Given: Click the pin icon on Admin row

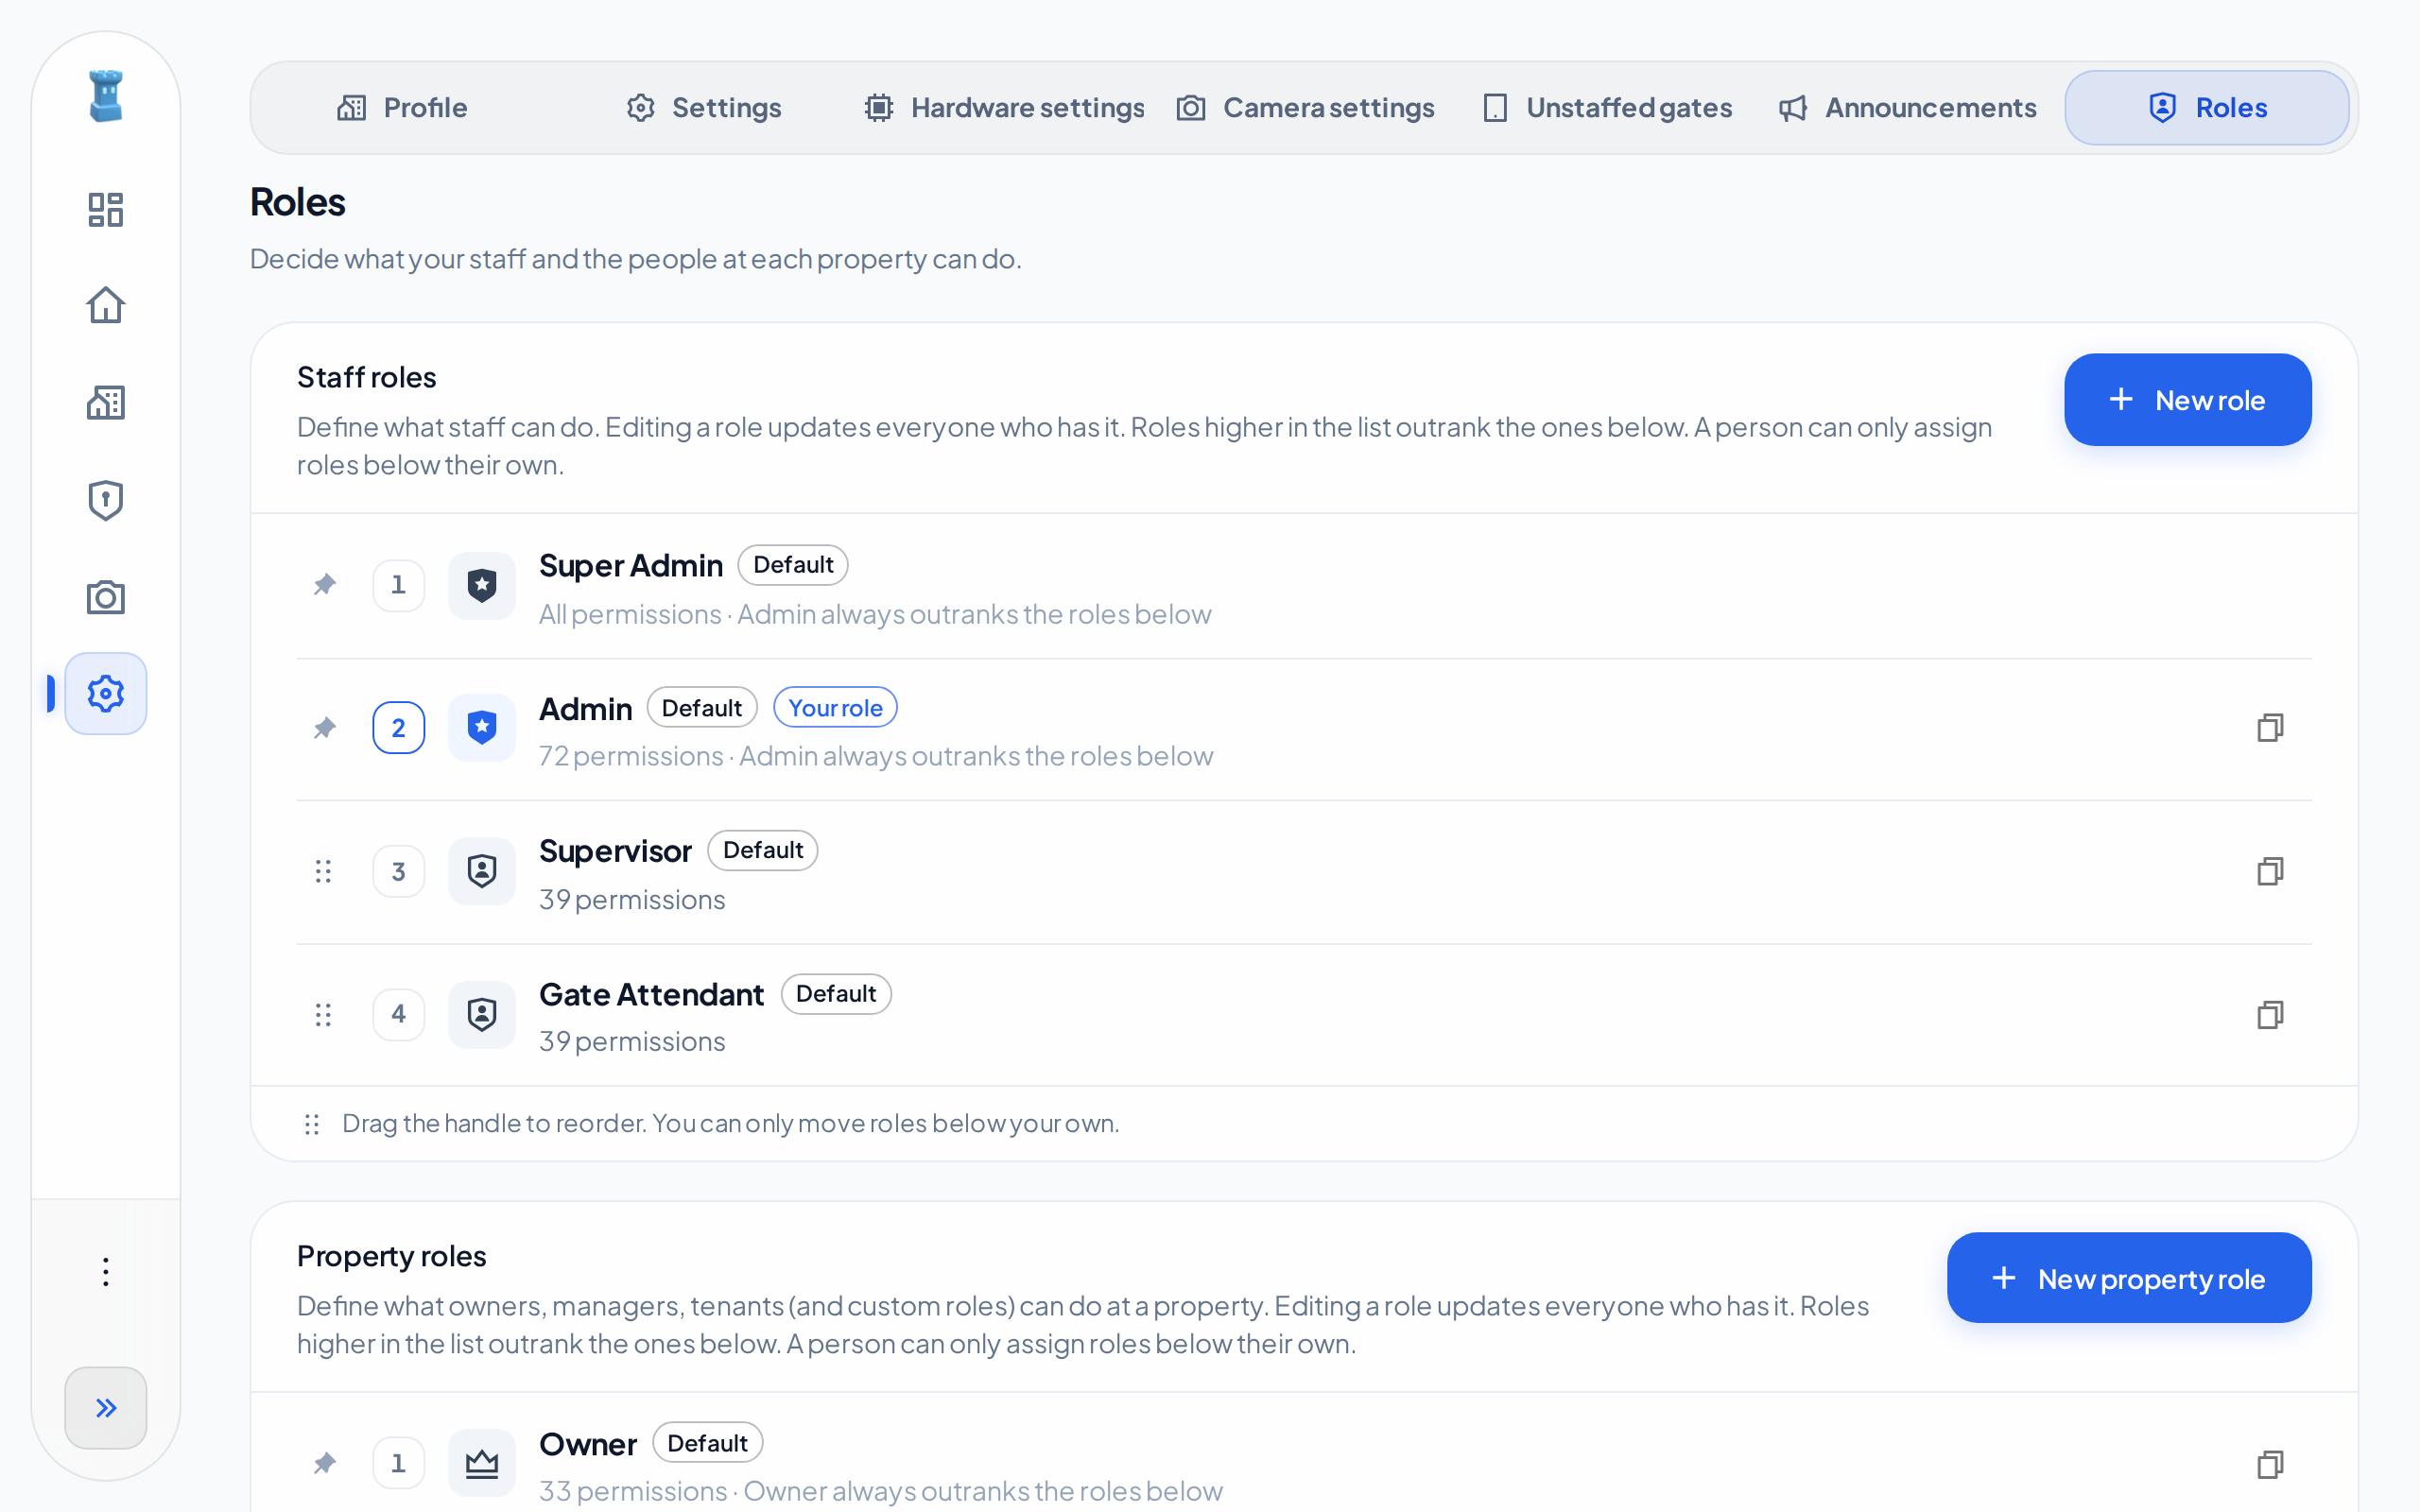Looking at the screenshot, I should pos(324,727).
